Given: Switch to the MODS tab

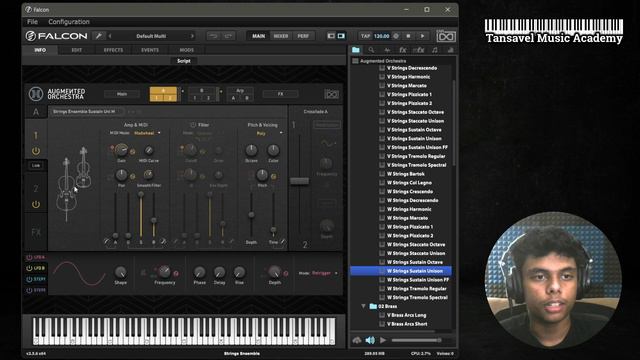Looking at the screenshot, I should (x=187, y=50).
